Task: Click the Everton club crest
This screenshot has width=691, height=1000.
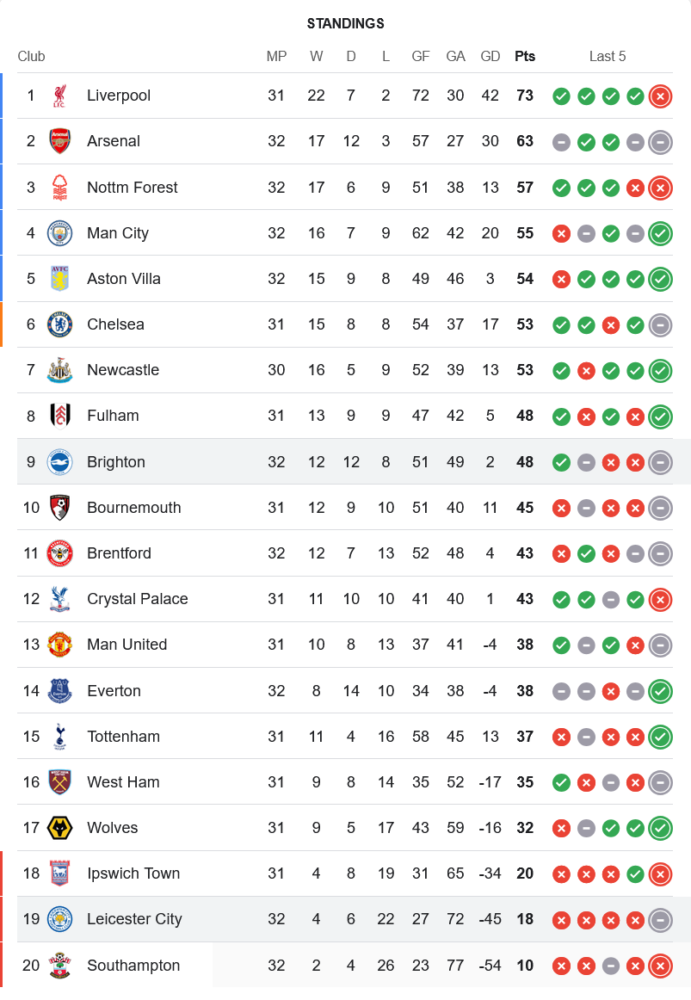Action: point(60,691)
